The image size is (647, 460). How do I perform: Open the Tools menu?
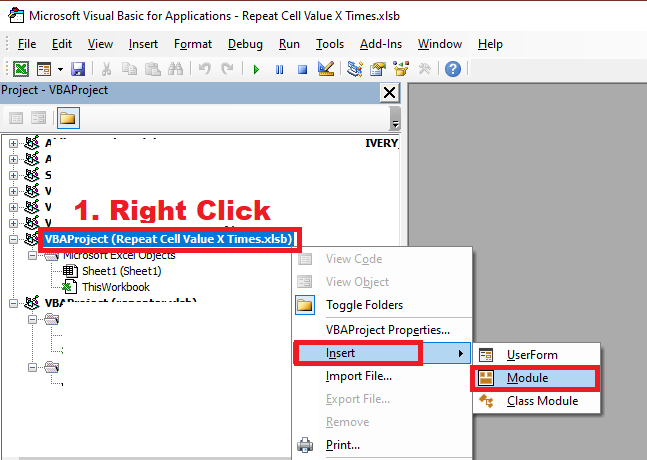pyautogui.click(x=330, y=44)
